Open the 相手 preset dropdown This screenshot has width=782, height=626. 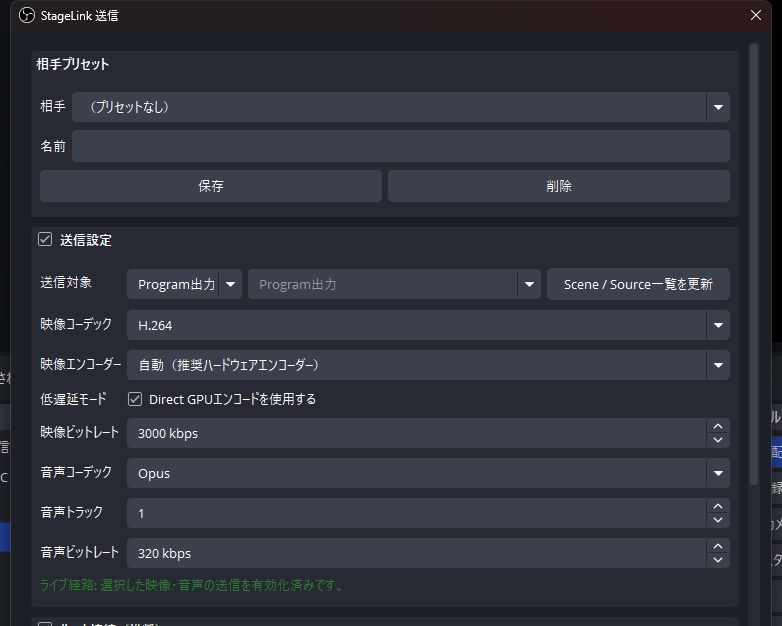[400, 107]
